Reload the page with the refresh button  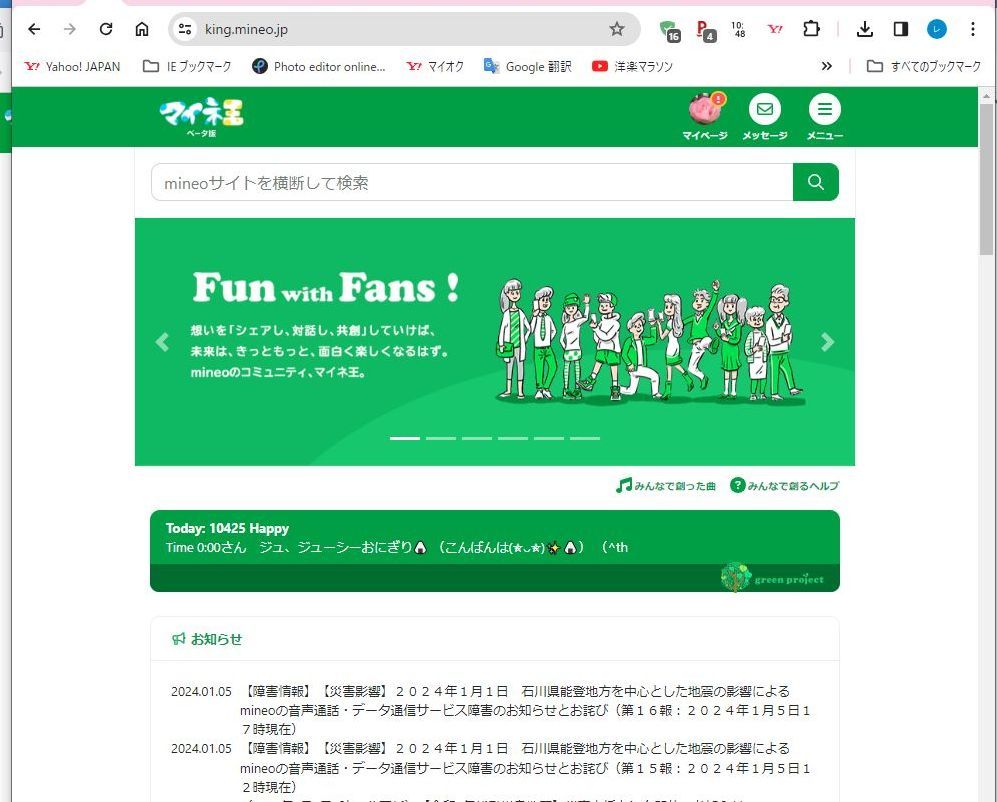click(x=106, y=29)
